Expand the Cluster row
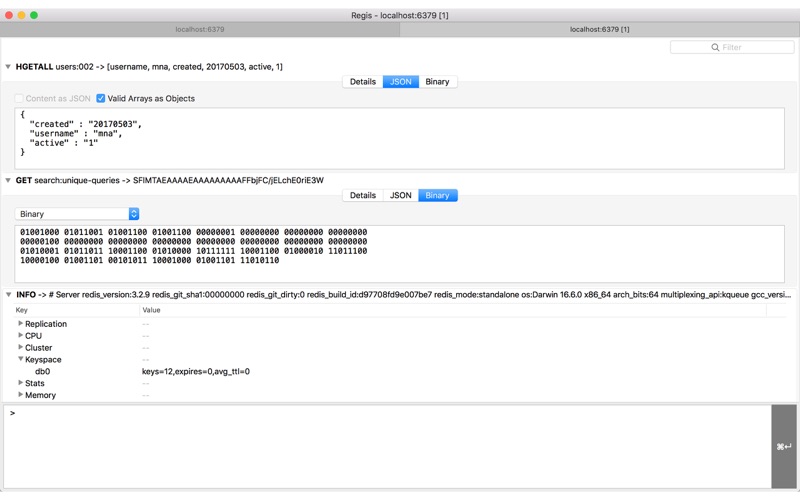Image resolution: width=800 pixels, height=500 pixels. (20, 347)
